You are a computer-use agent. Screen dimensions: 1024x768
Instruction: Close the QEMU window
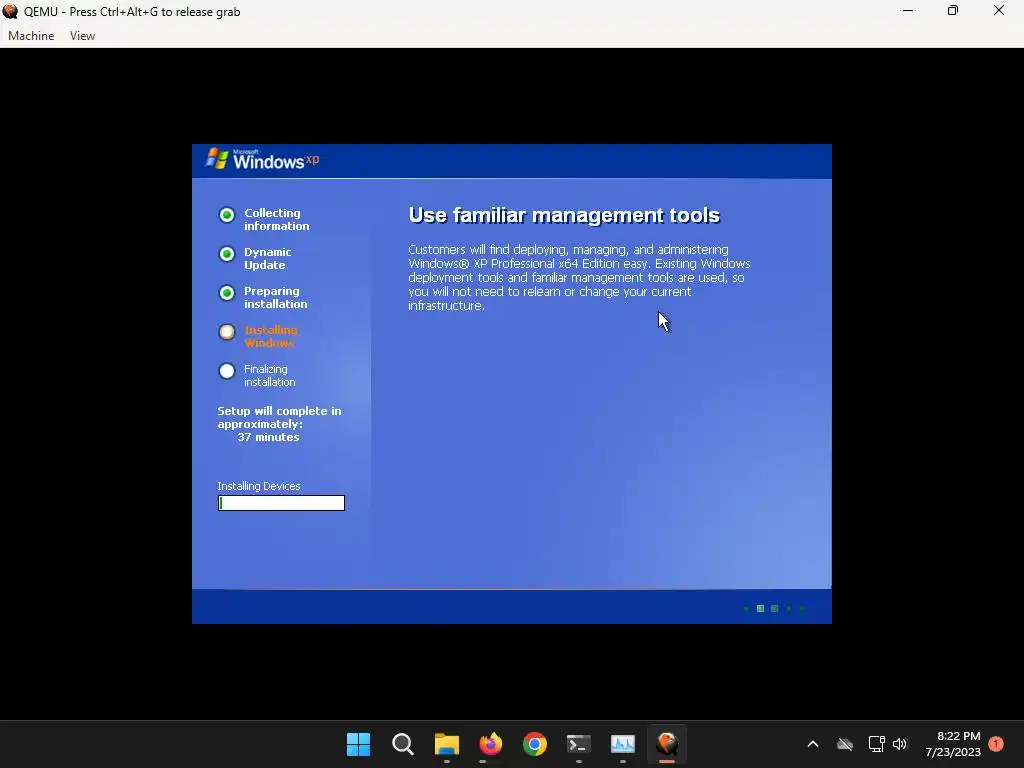[999, 10]
